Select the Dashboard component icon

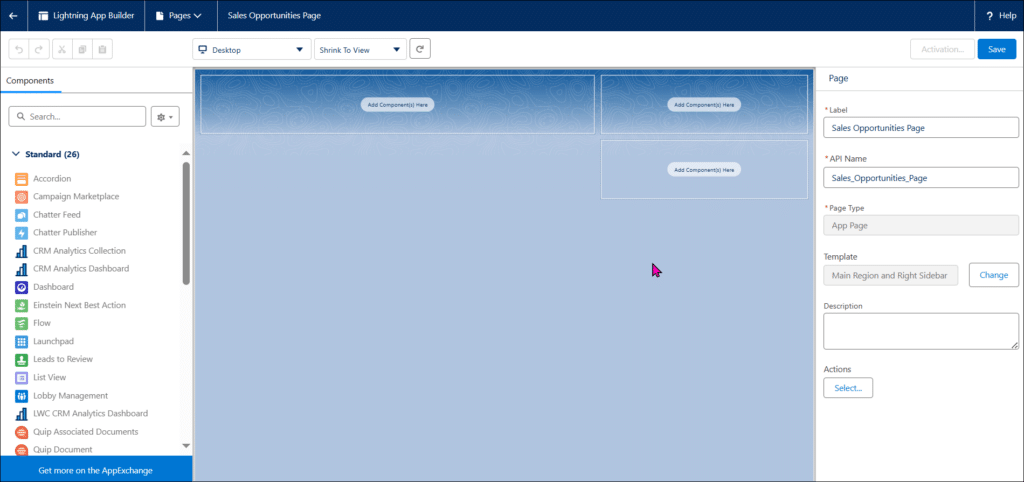coord(22,287)
